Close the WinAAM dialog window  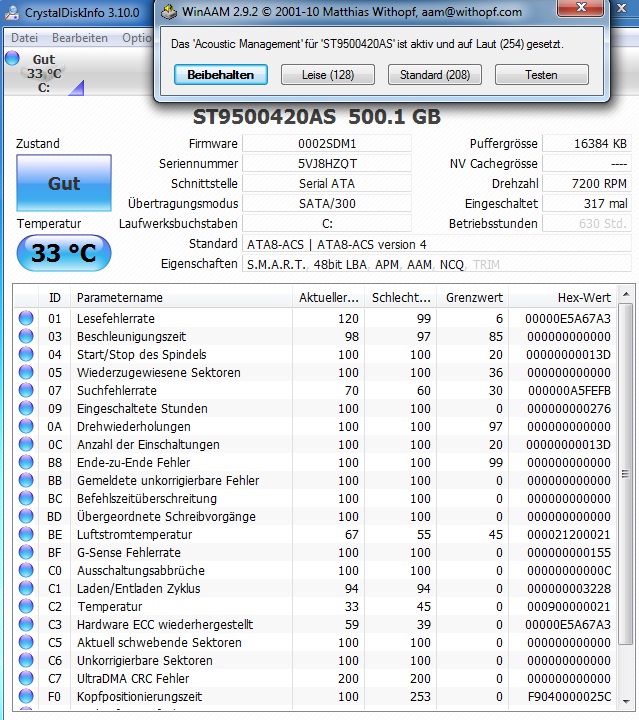(x=580, y=8)
